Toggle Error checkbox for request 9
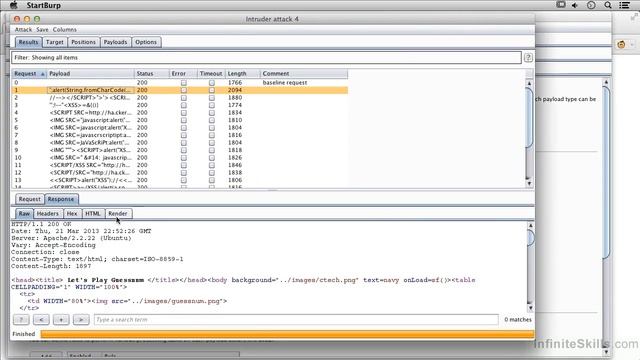The width and height of the screenshot is (640, 360). pyautogui.click(x=184, y=150)
